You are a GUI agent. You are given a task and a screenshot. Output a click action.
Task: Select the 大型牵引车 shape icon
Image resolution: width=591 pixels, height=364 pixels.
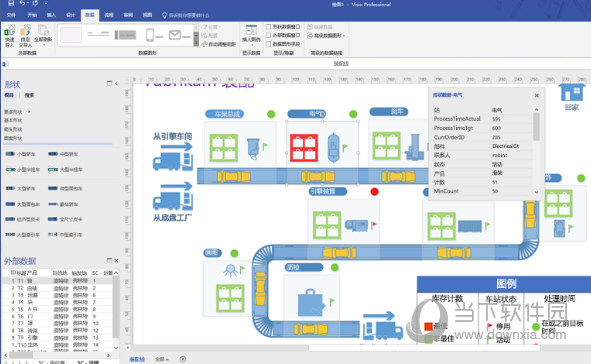pos(10,234)
